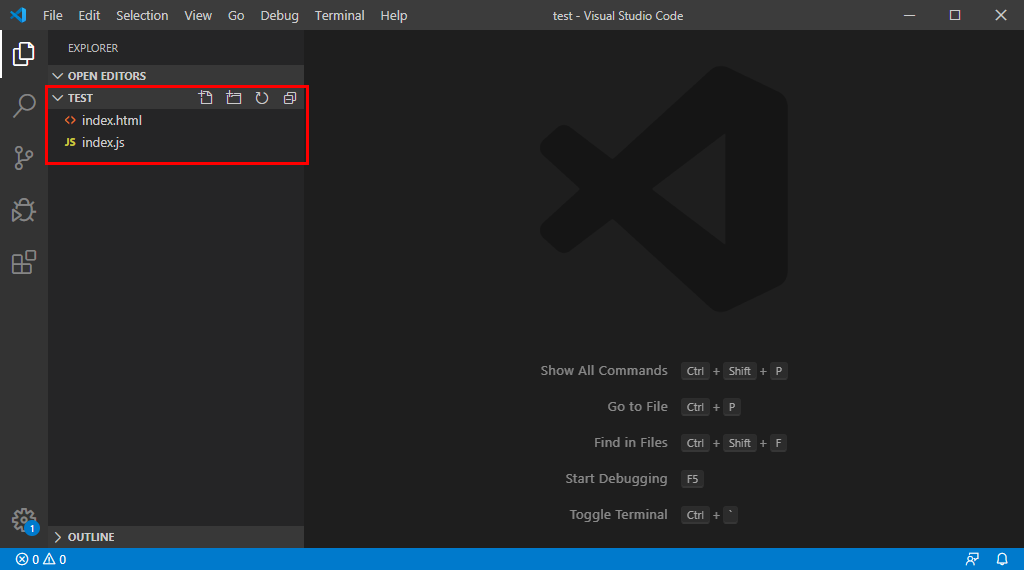
Task: Click the F5 key hint
Action: coord(692,479)
